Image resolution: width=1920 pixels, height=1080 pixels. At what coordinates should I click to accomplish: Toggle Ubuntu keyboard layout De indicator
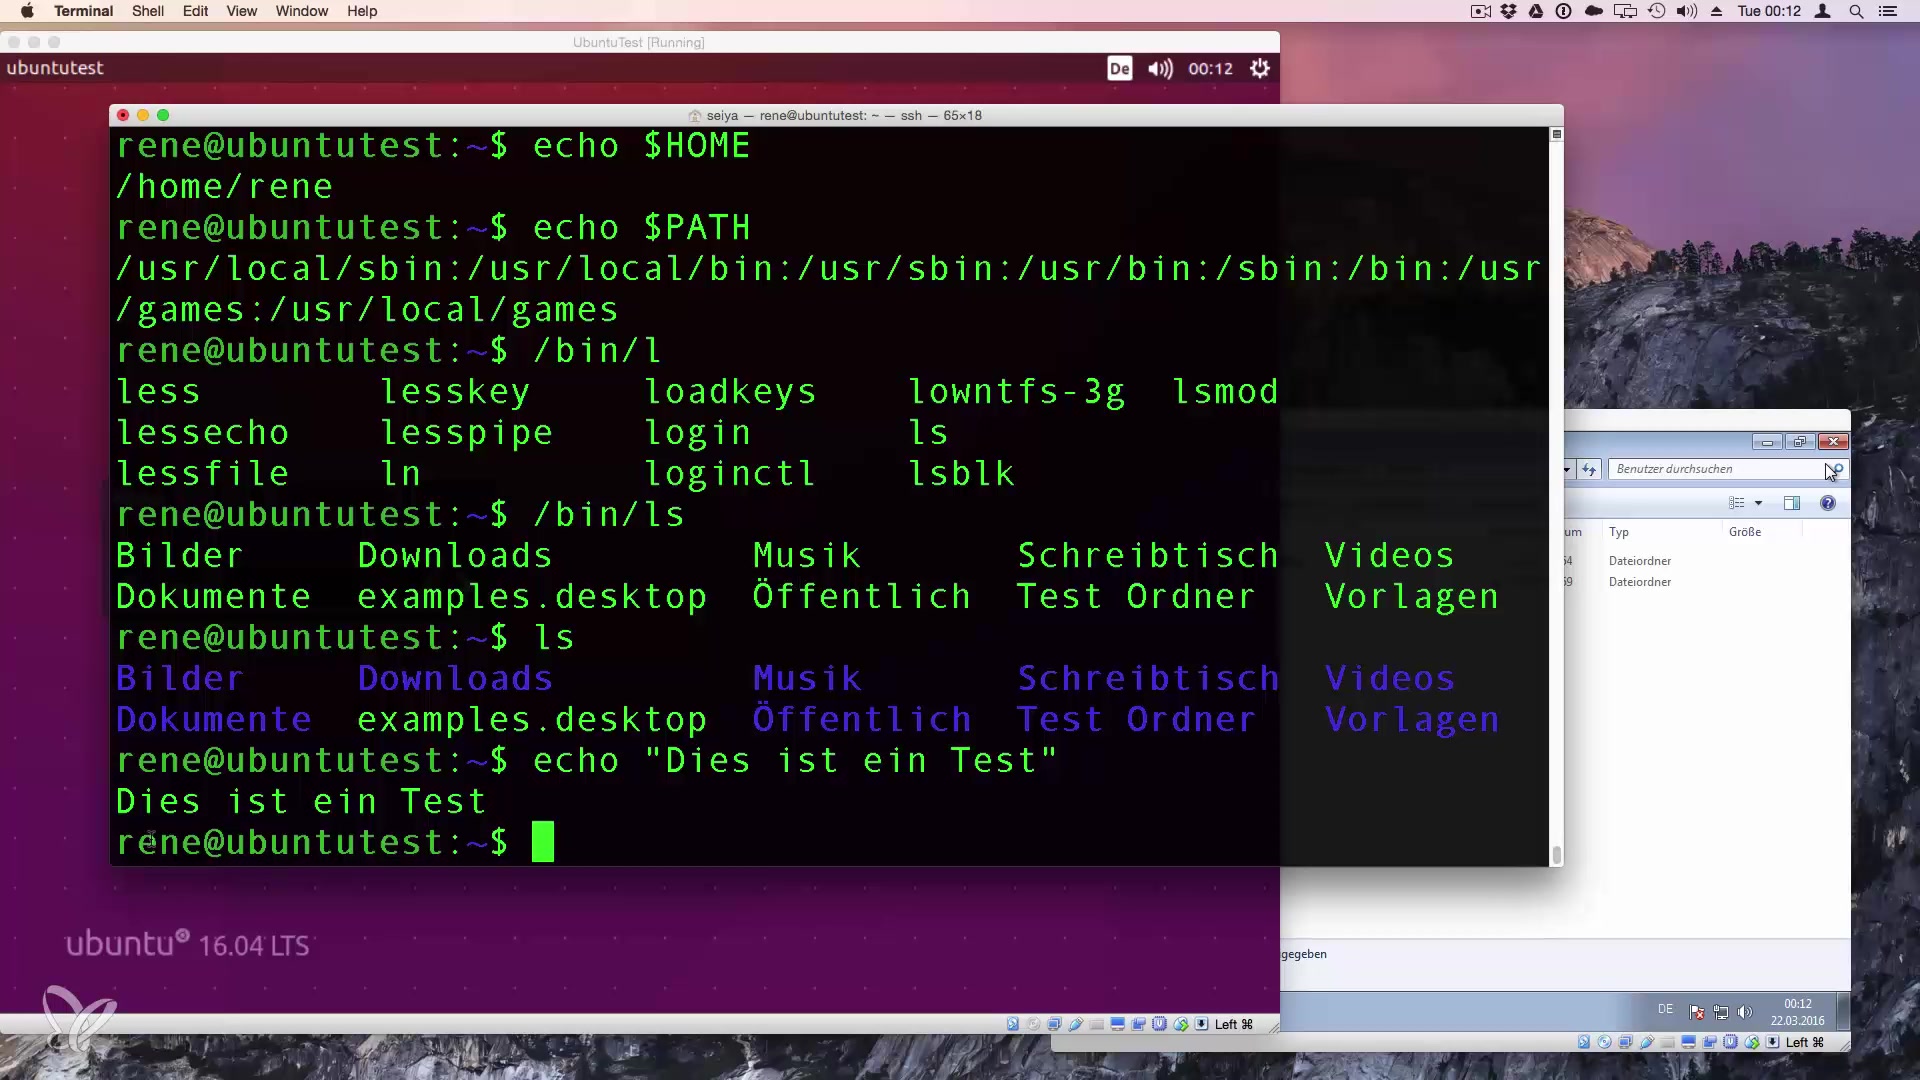(1119, 68)
